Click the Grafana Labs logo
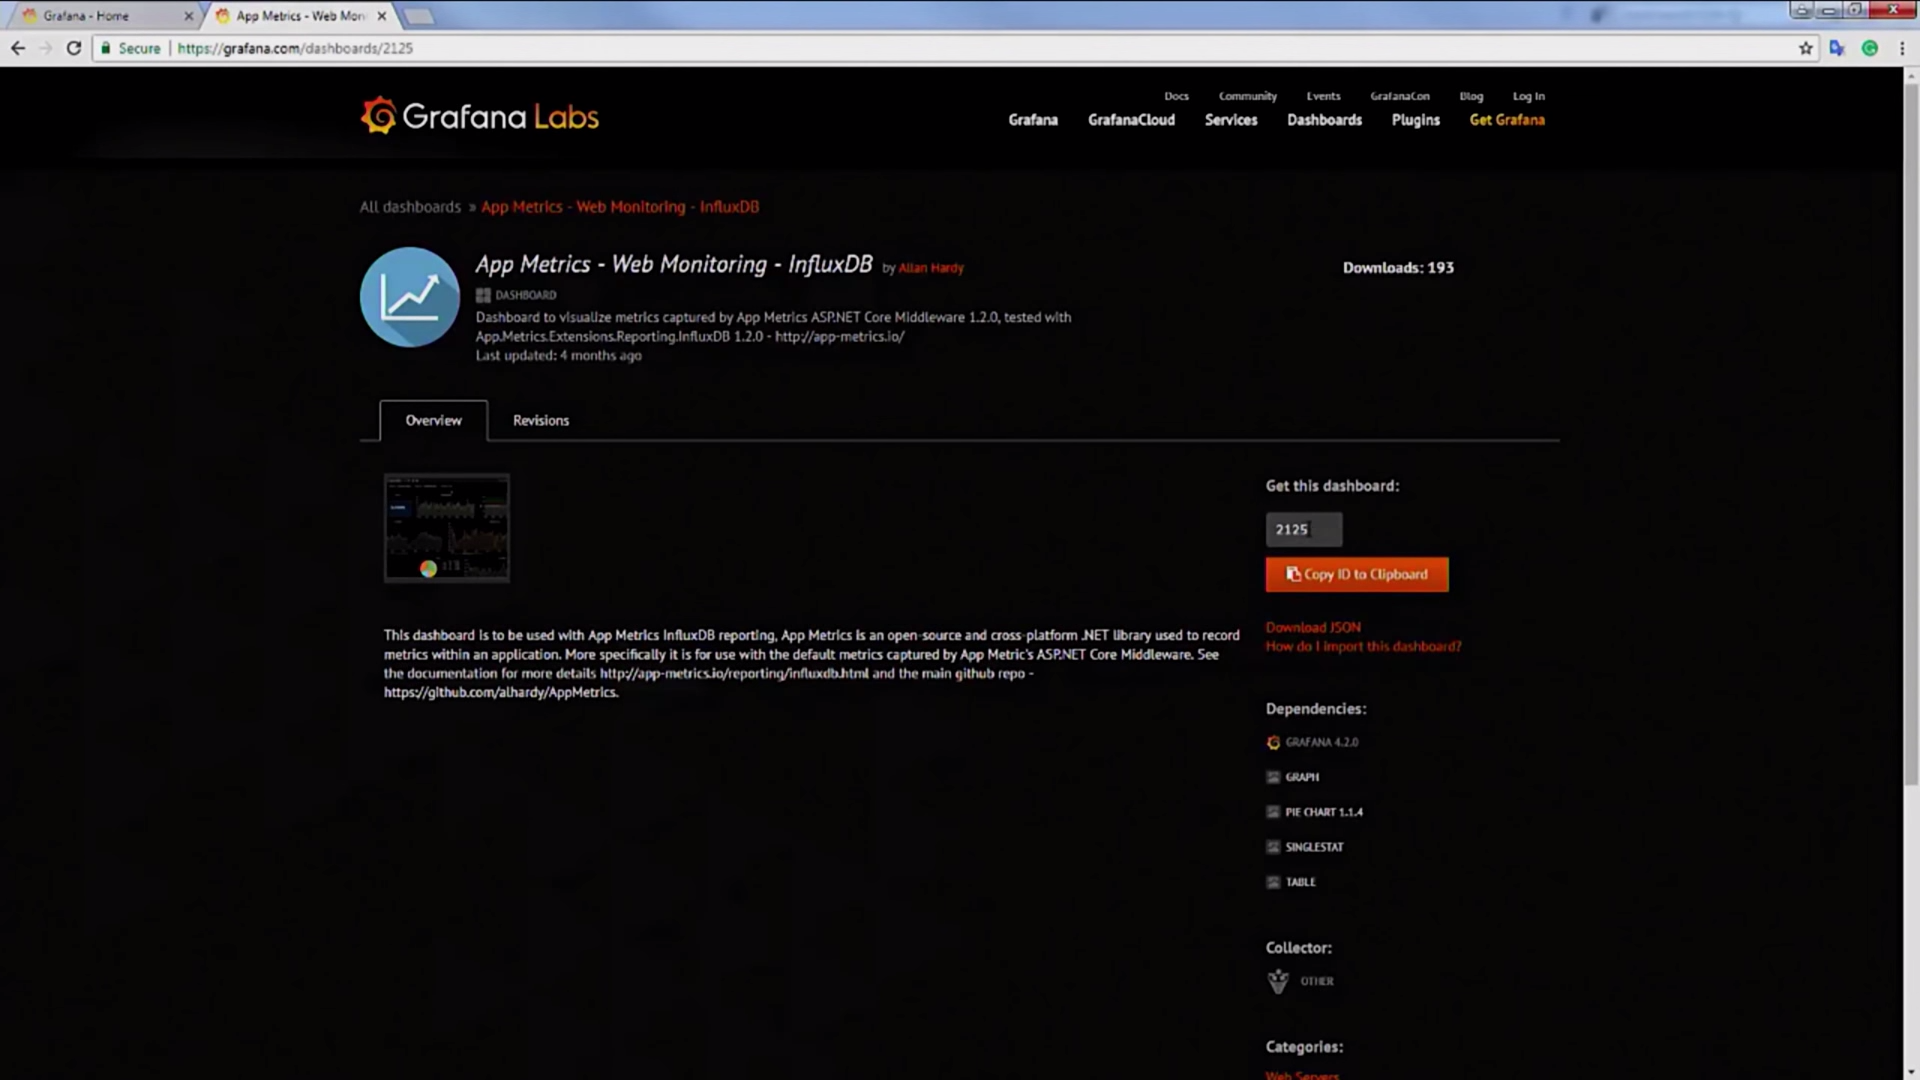The image size is (1920, 1080). 479,115
